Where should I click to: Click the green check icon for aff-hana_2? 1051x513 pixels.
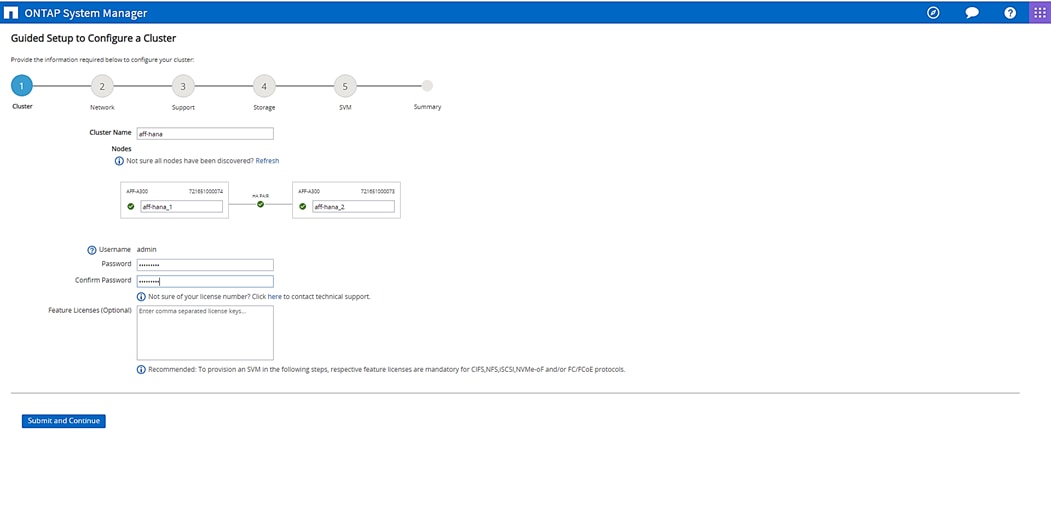[302, 207]
